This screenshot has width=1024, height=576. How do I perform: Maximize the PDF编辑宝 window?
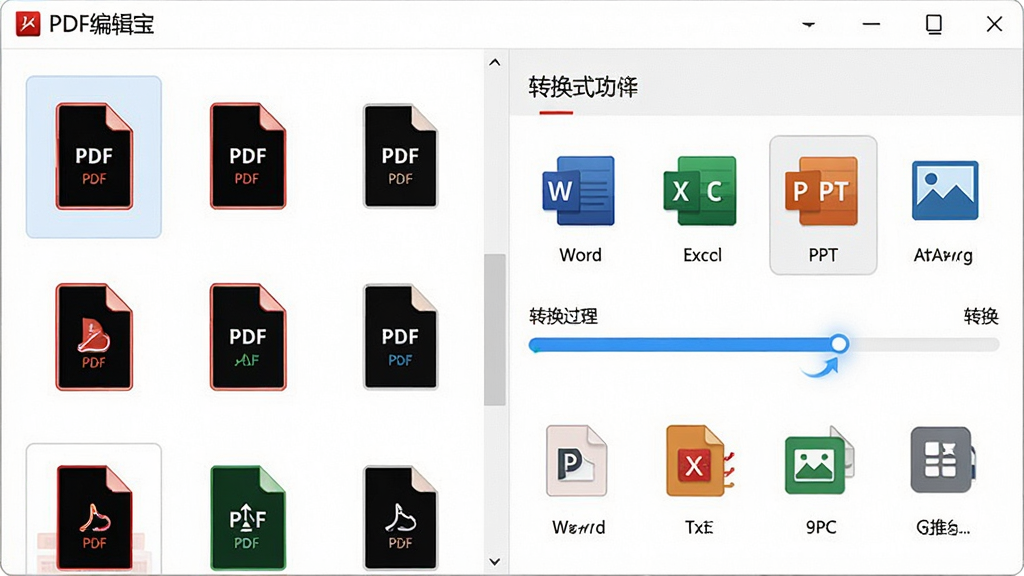[x=934, y=24]
